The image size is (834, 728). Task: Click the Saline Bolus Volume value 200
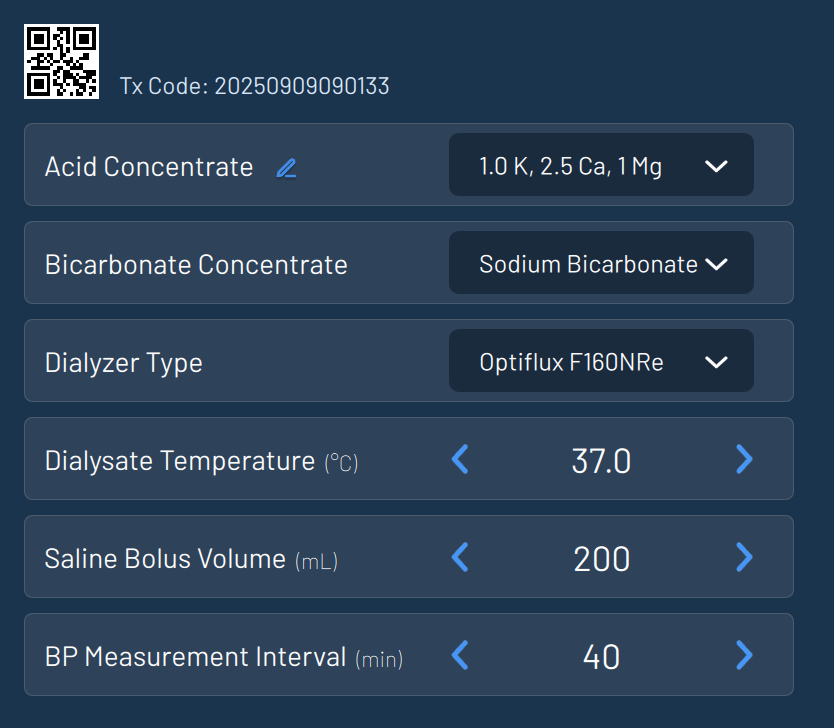coord(601,558)
